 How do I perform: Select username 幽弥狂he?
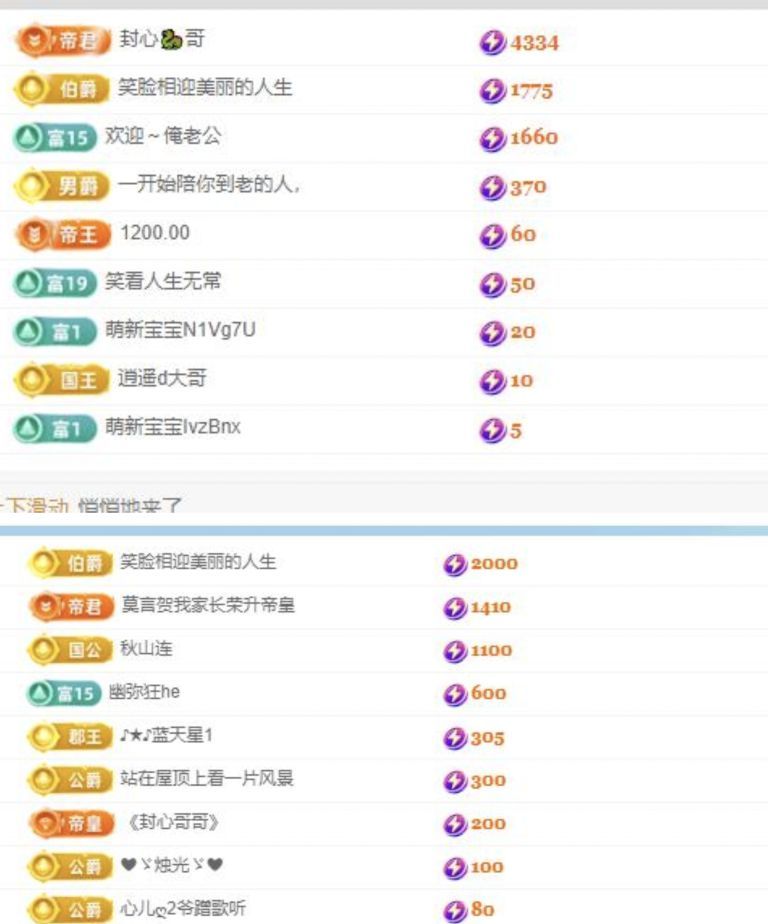[x=144, y=691]
